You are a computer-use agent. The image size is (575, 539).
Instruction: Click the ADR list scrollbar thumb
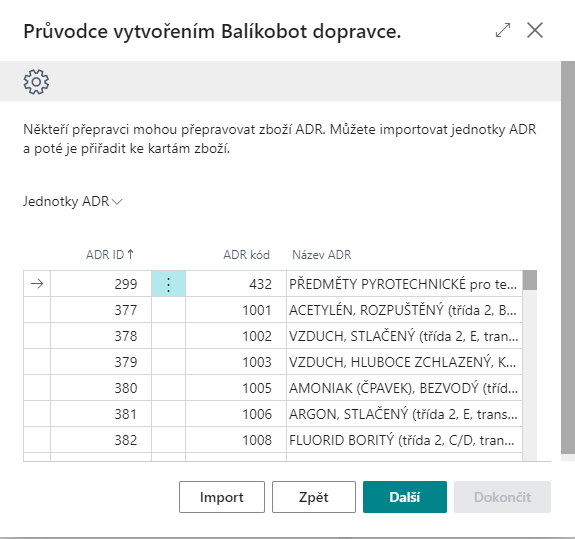pos(530,280)
